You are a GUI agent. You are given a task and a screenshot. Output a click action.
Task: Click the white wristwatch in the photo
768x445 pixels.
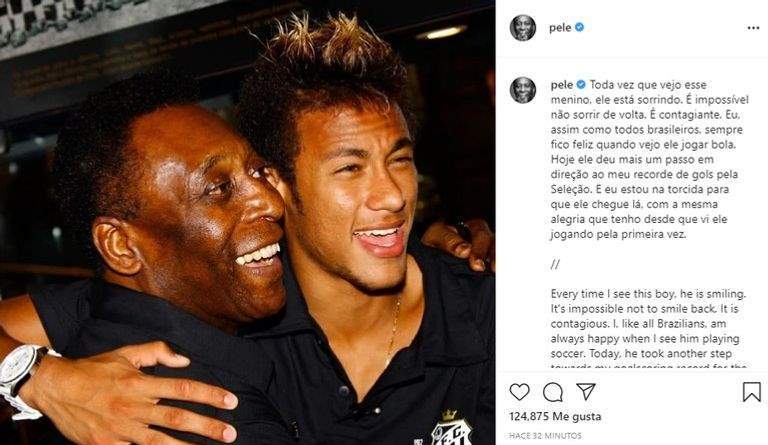pos(22,379)
